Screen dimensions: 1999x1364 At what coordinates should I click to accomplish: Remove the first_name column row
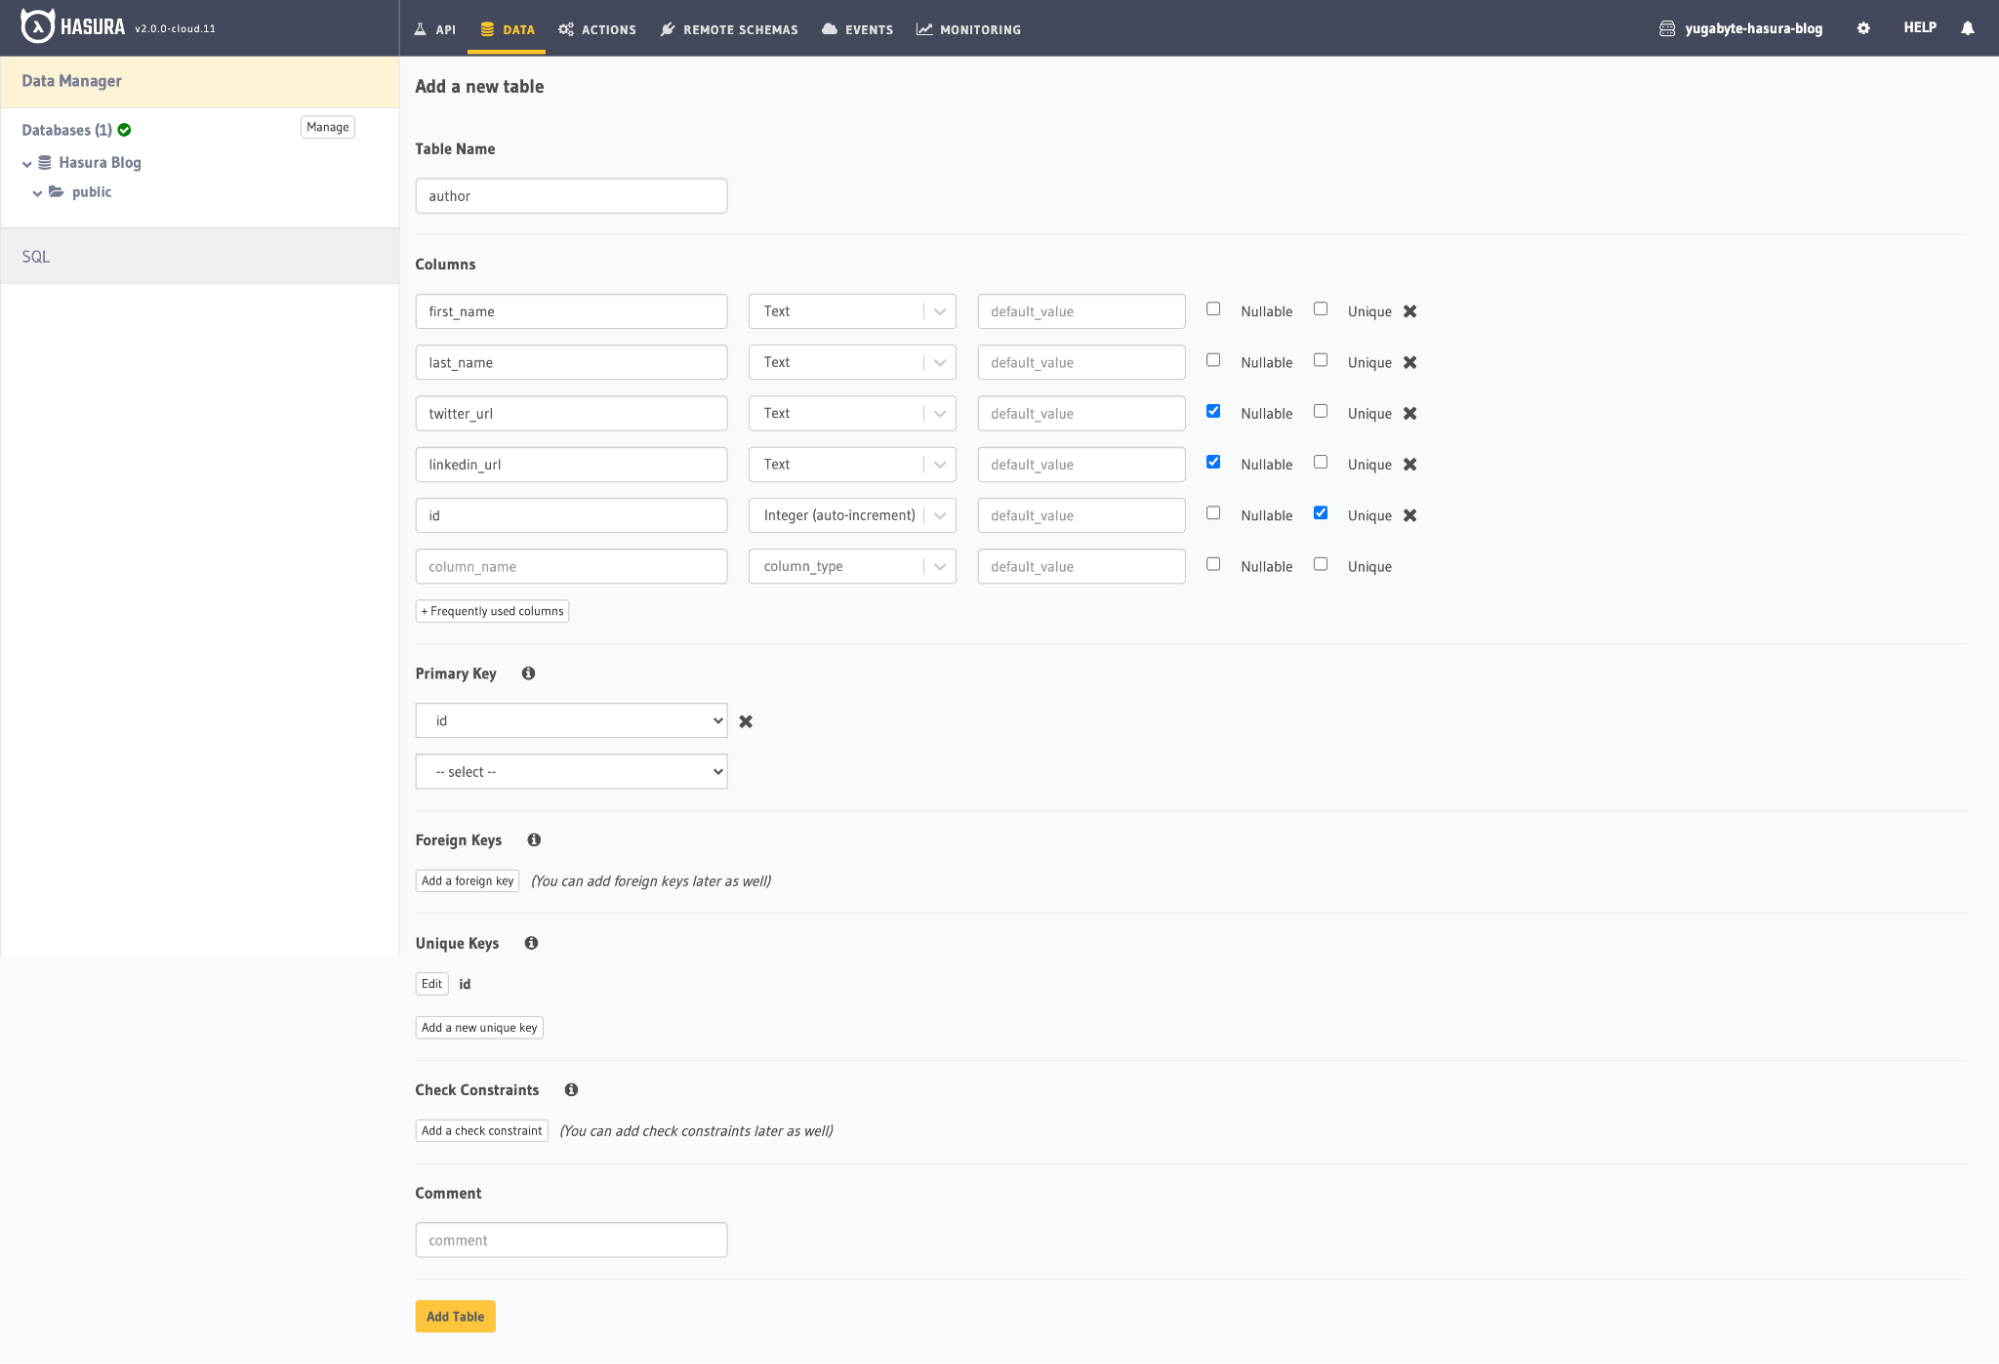[1410, 312]
